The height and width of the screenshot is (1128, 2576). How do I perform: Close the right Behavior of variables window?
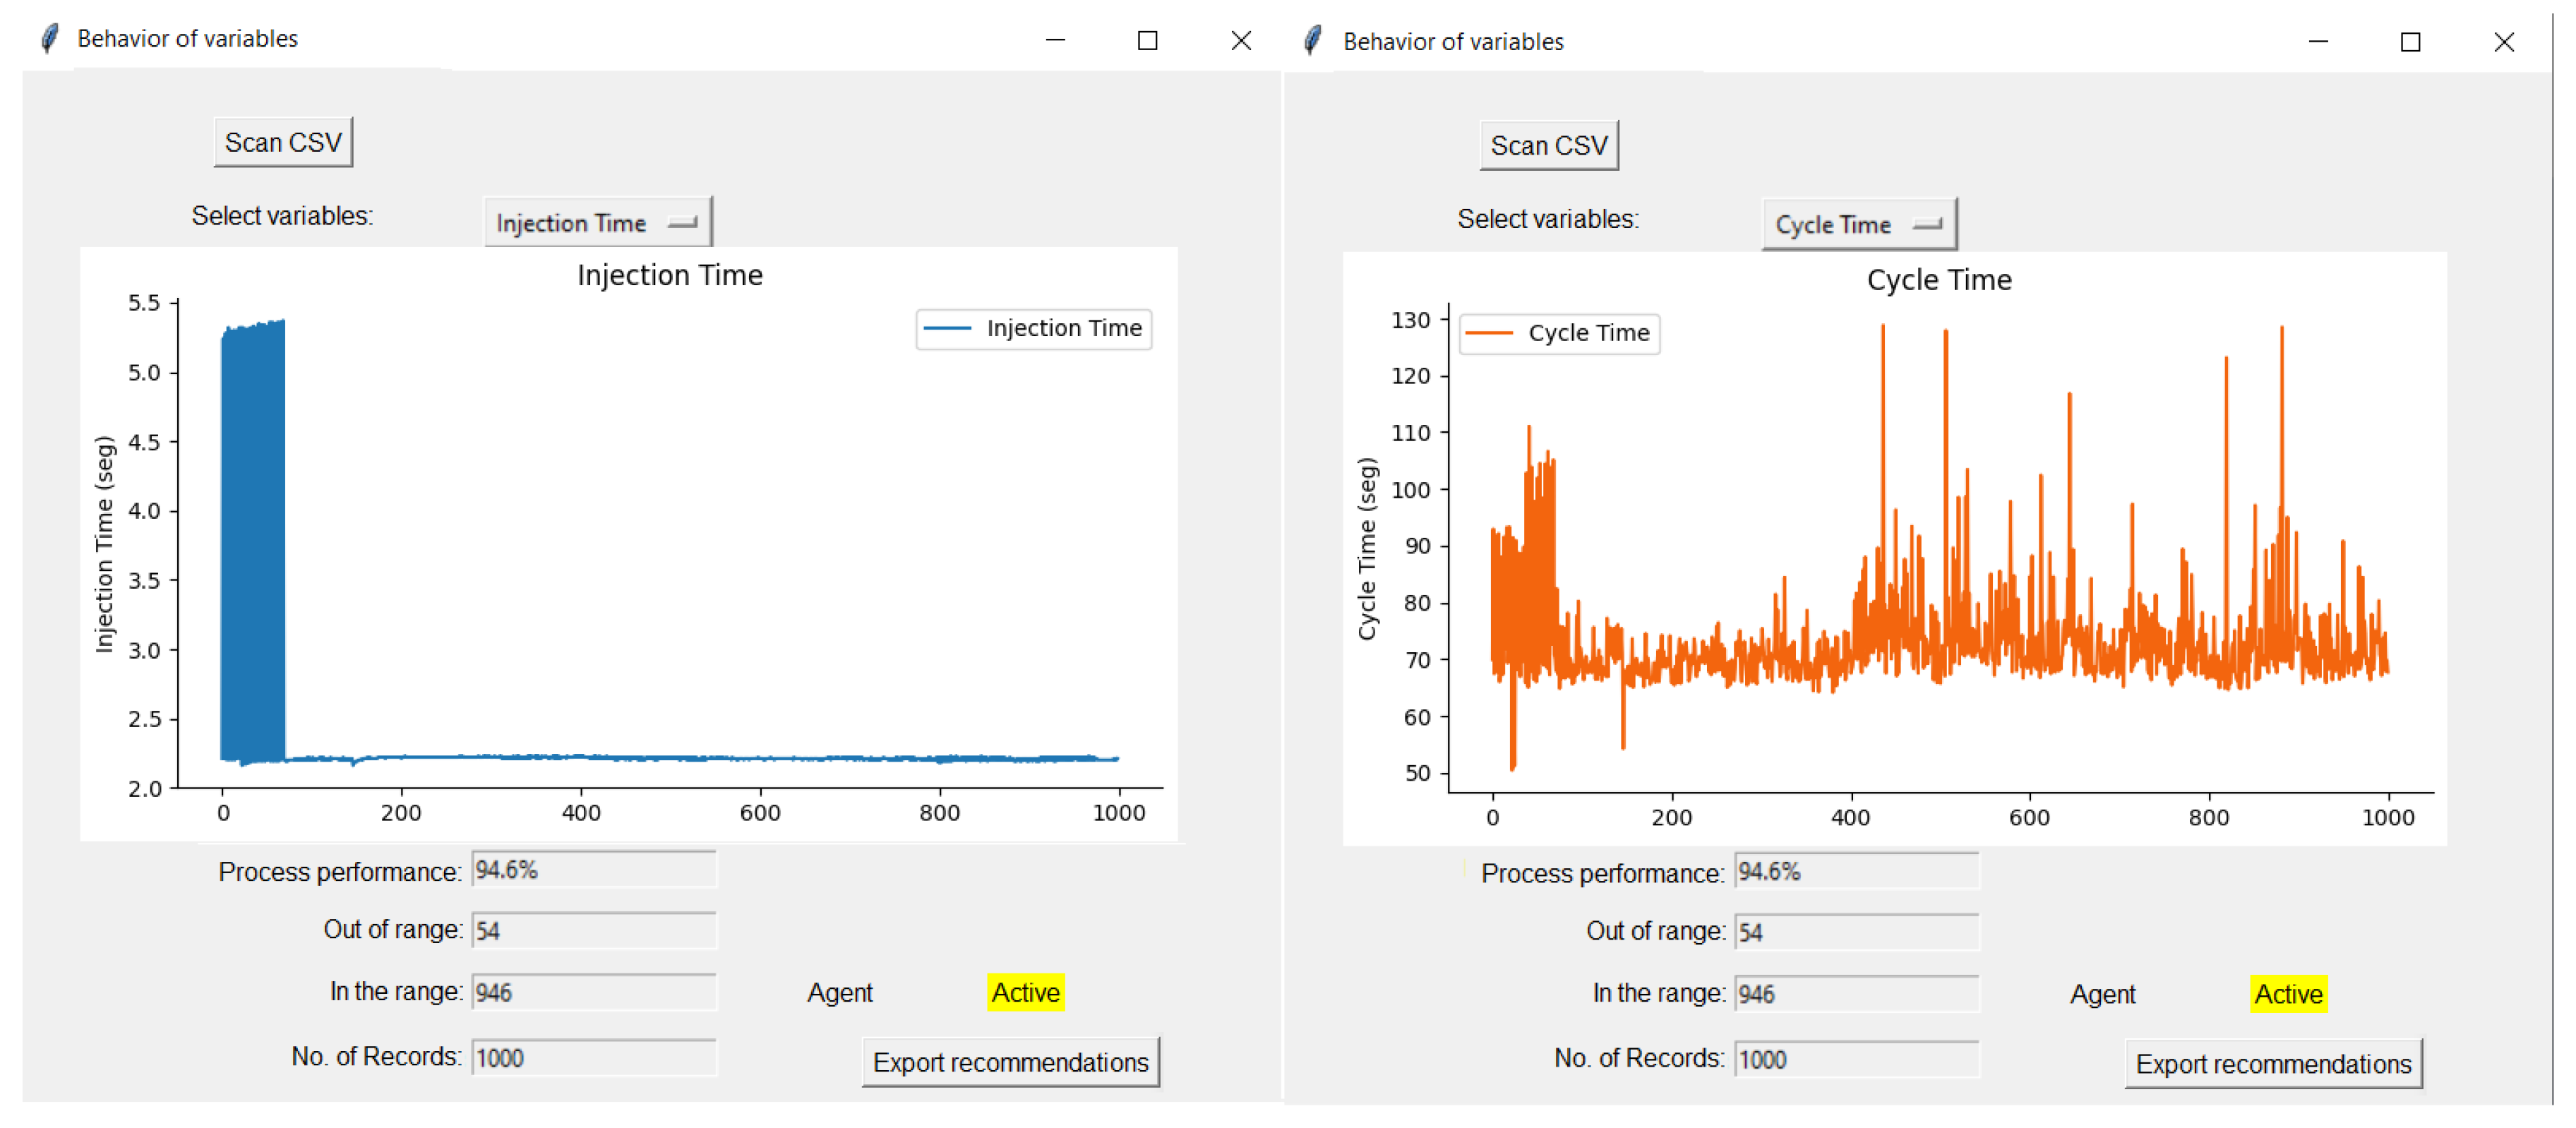(x=2503, y=42)
